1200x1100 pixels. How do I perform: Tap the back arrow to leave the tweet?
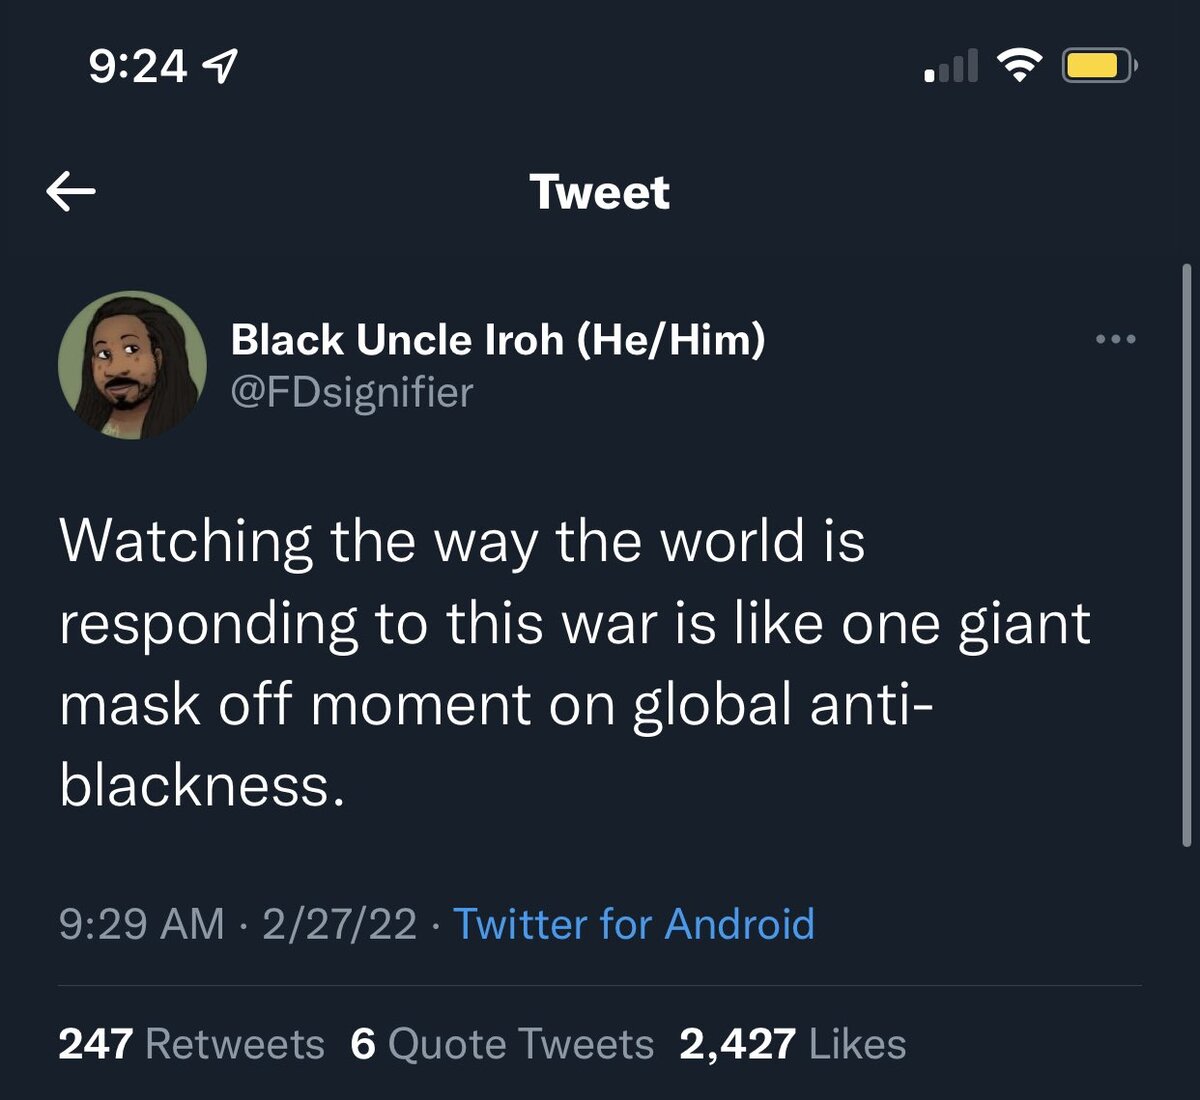[71, 190]
